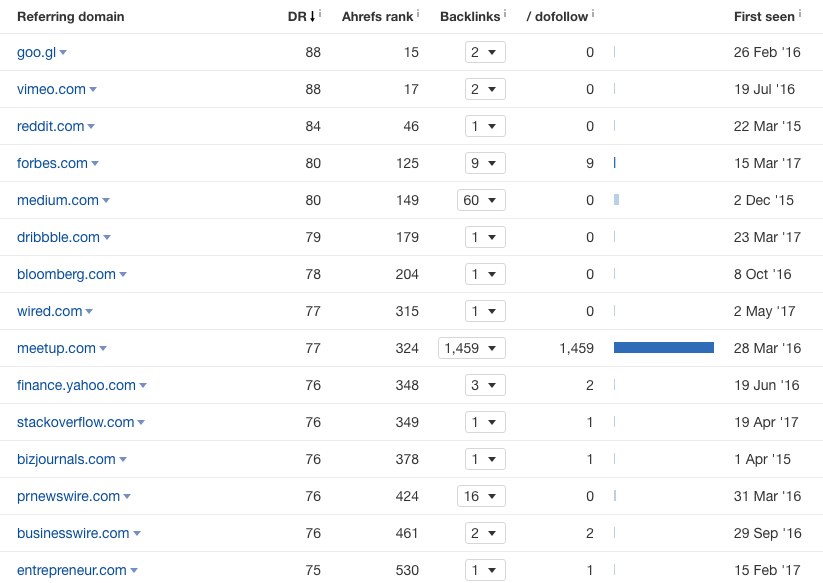
Task: Sort the table by DR column
Action: pyautogui.click(x=301, y=17)
